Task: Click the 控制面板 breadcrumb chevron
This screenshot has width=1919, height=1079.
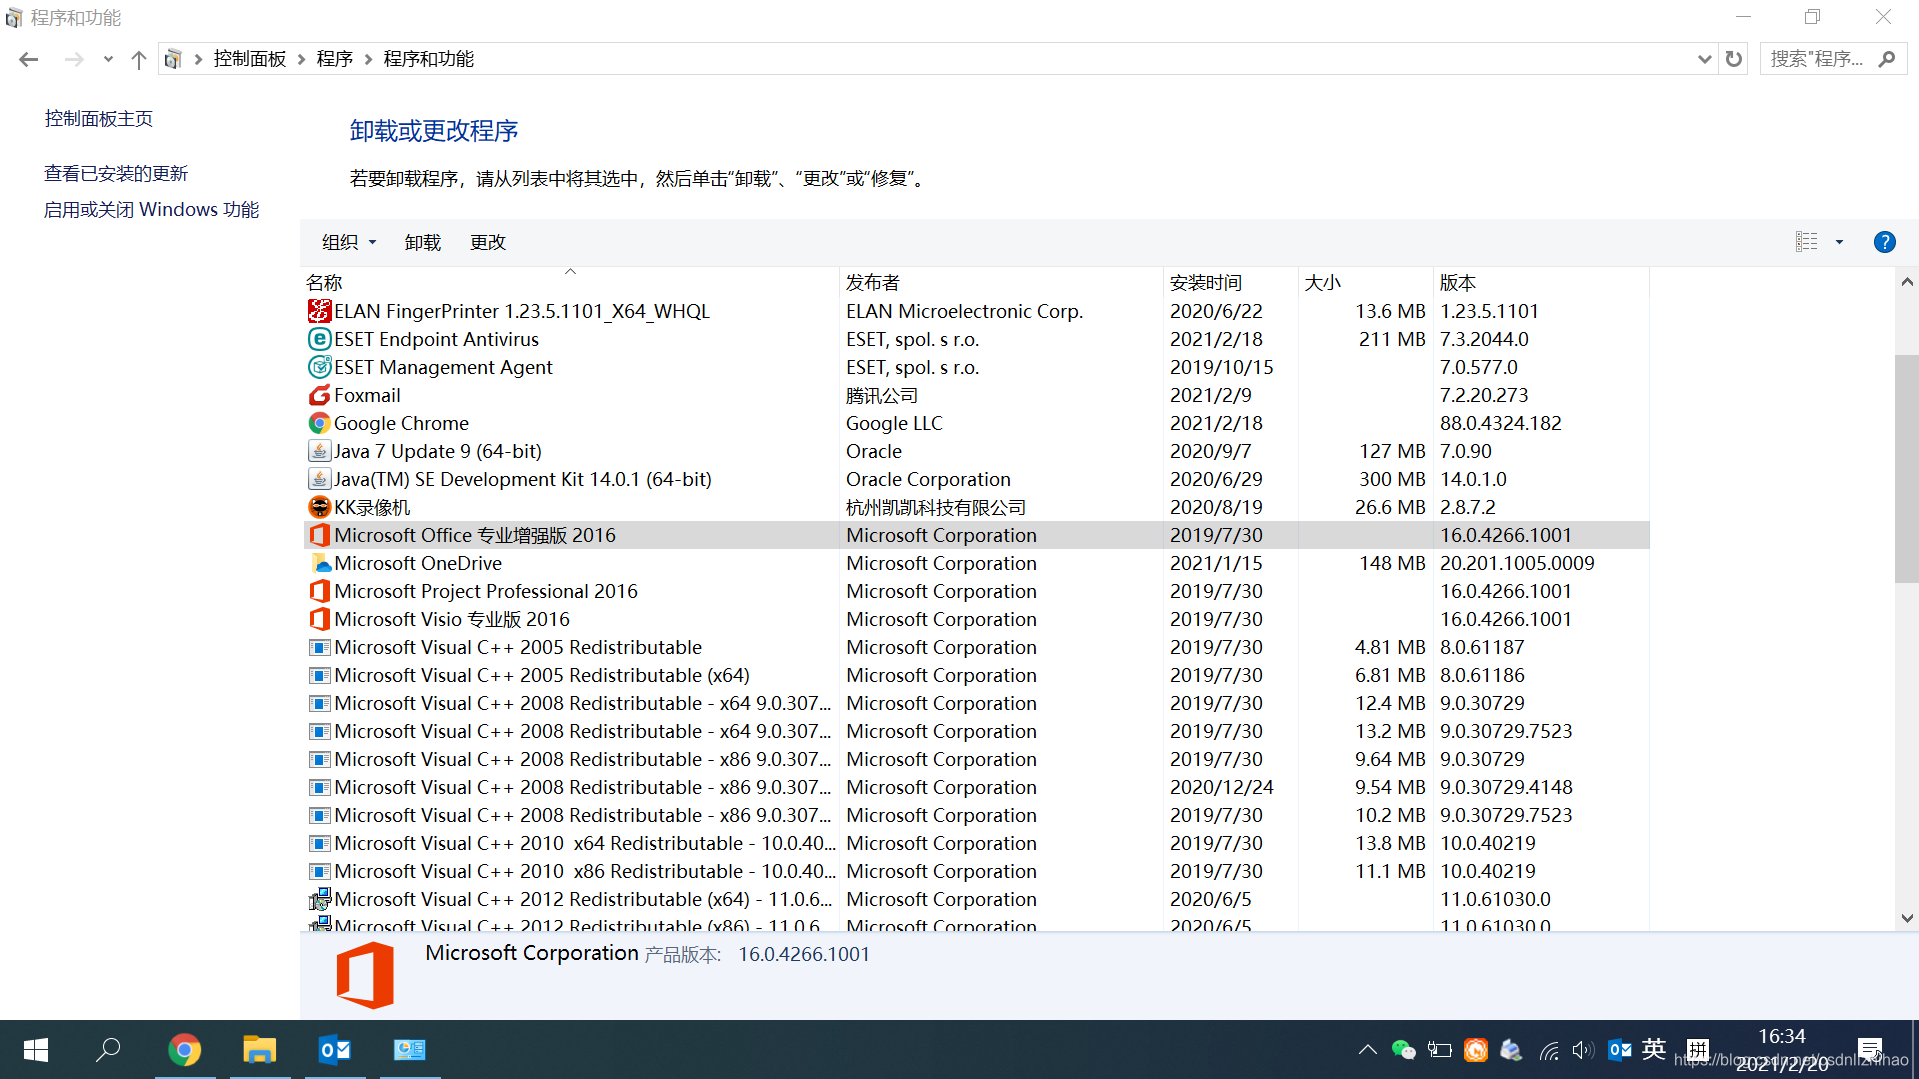Action: pyautogui.click(x=301, y=59)
